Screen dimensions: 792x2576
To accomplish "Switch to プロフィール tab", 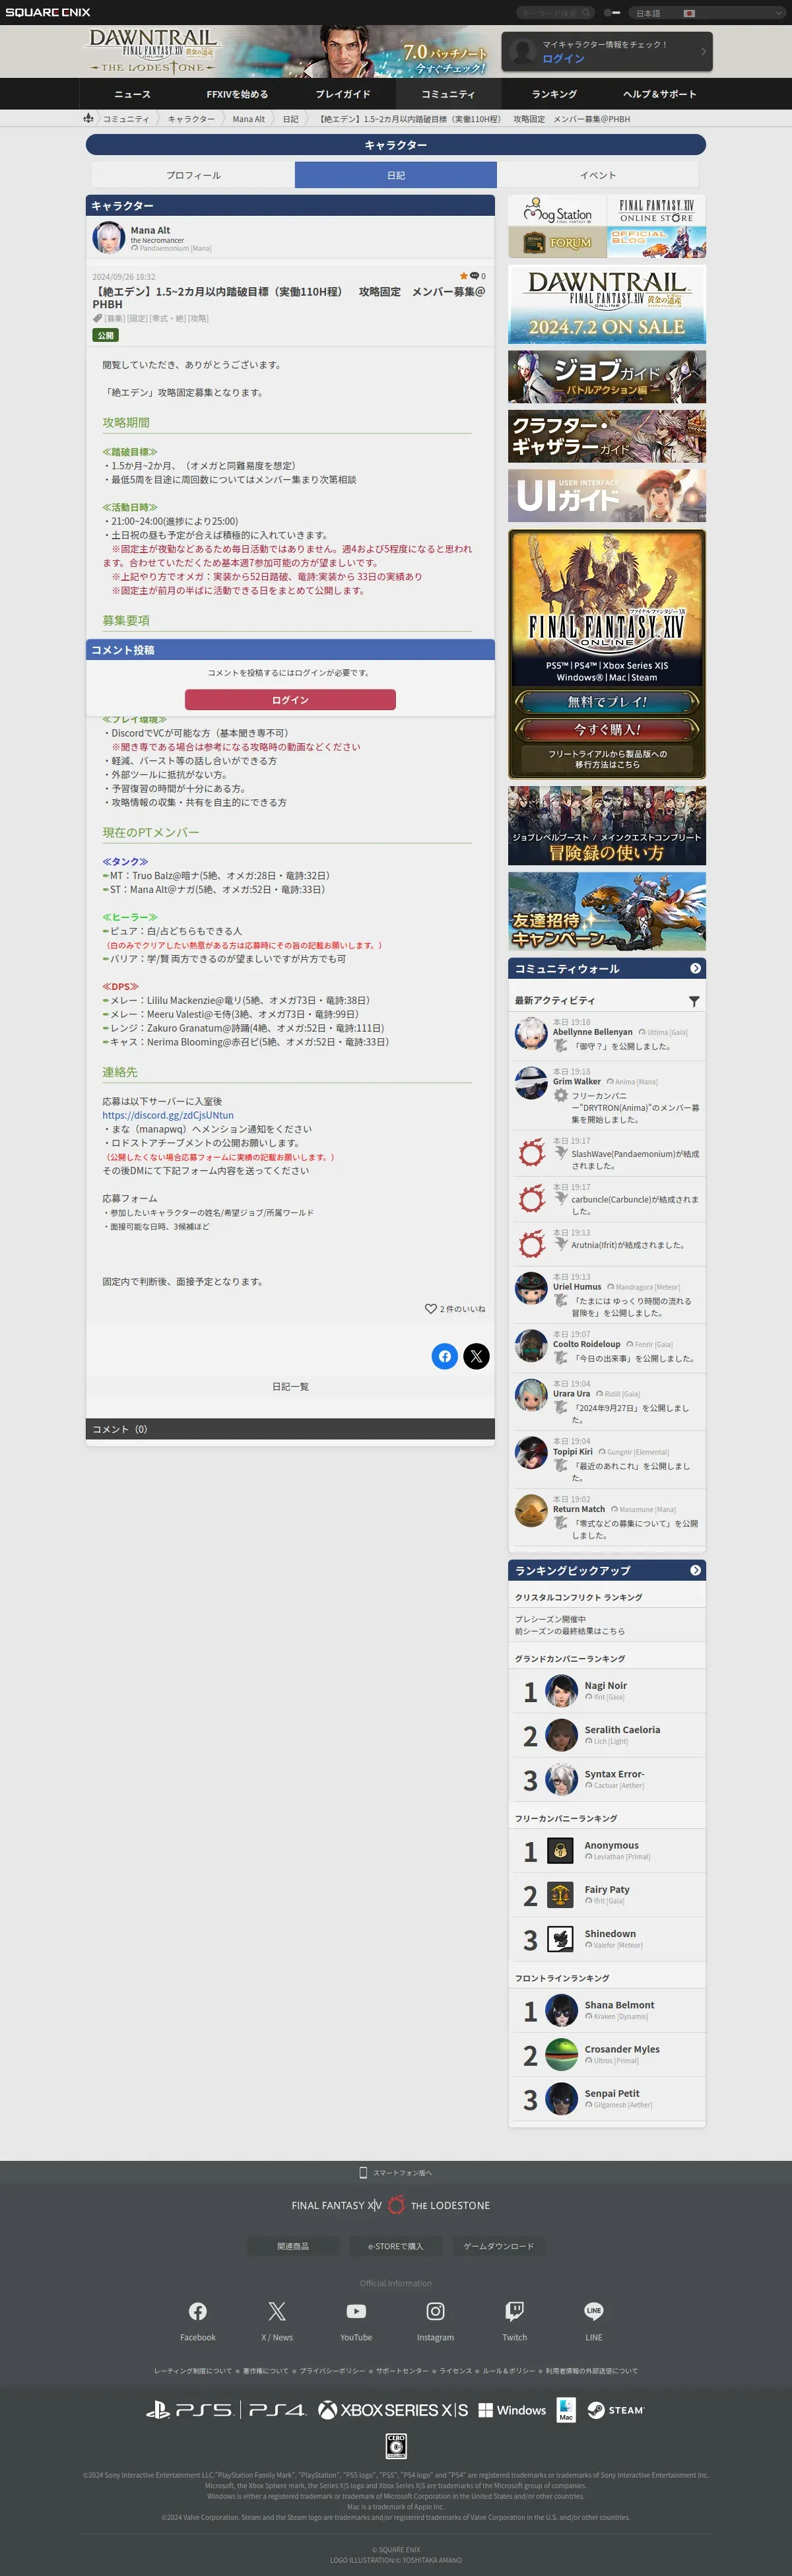I will pyautogui.click(x=194, y=175).
